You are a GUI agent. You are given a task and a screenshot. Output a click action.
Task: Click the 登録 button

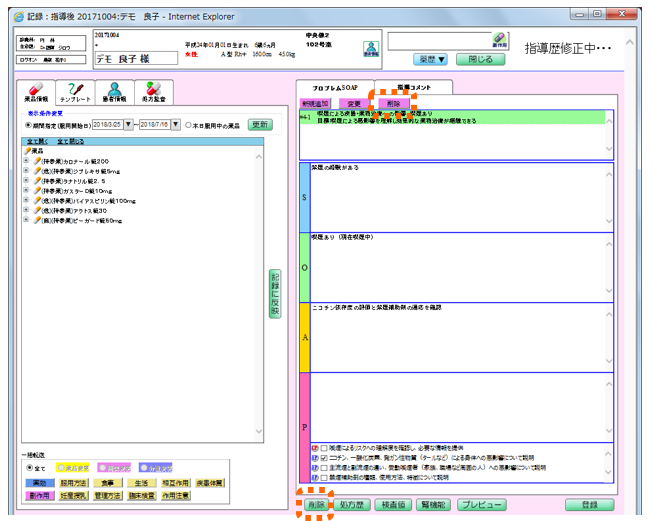[589, 505]
